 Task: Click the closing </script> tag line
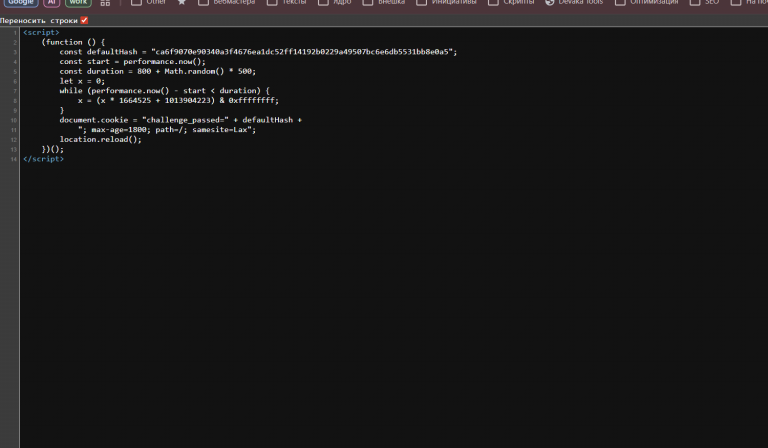tap(43, 159)
